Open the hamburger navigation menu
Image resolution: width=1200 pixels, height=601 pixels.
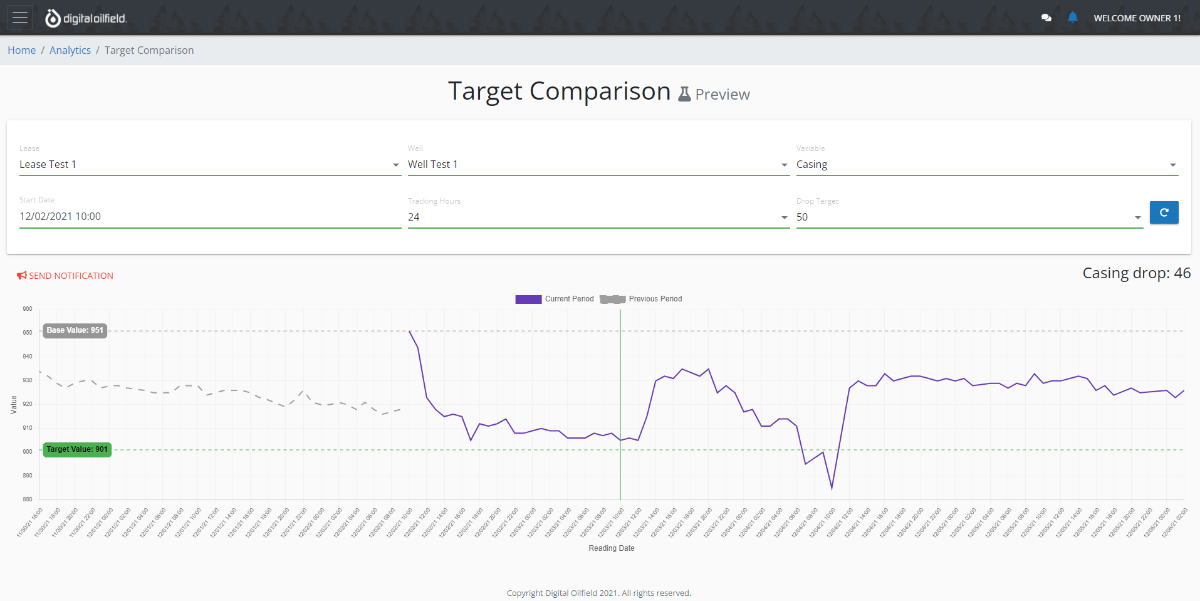[19, 17]
